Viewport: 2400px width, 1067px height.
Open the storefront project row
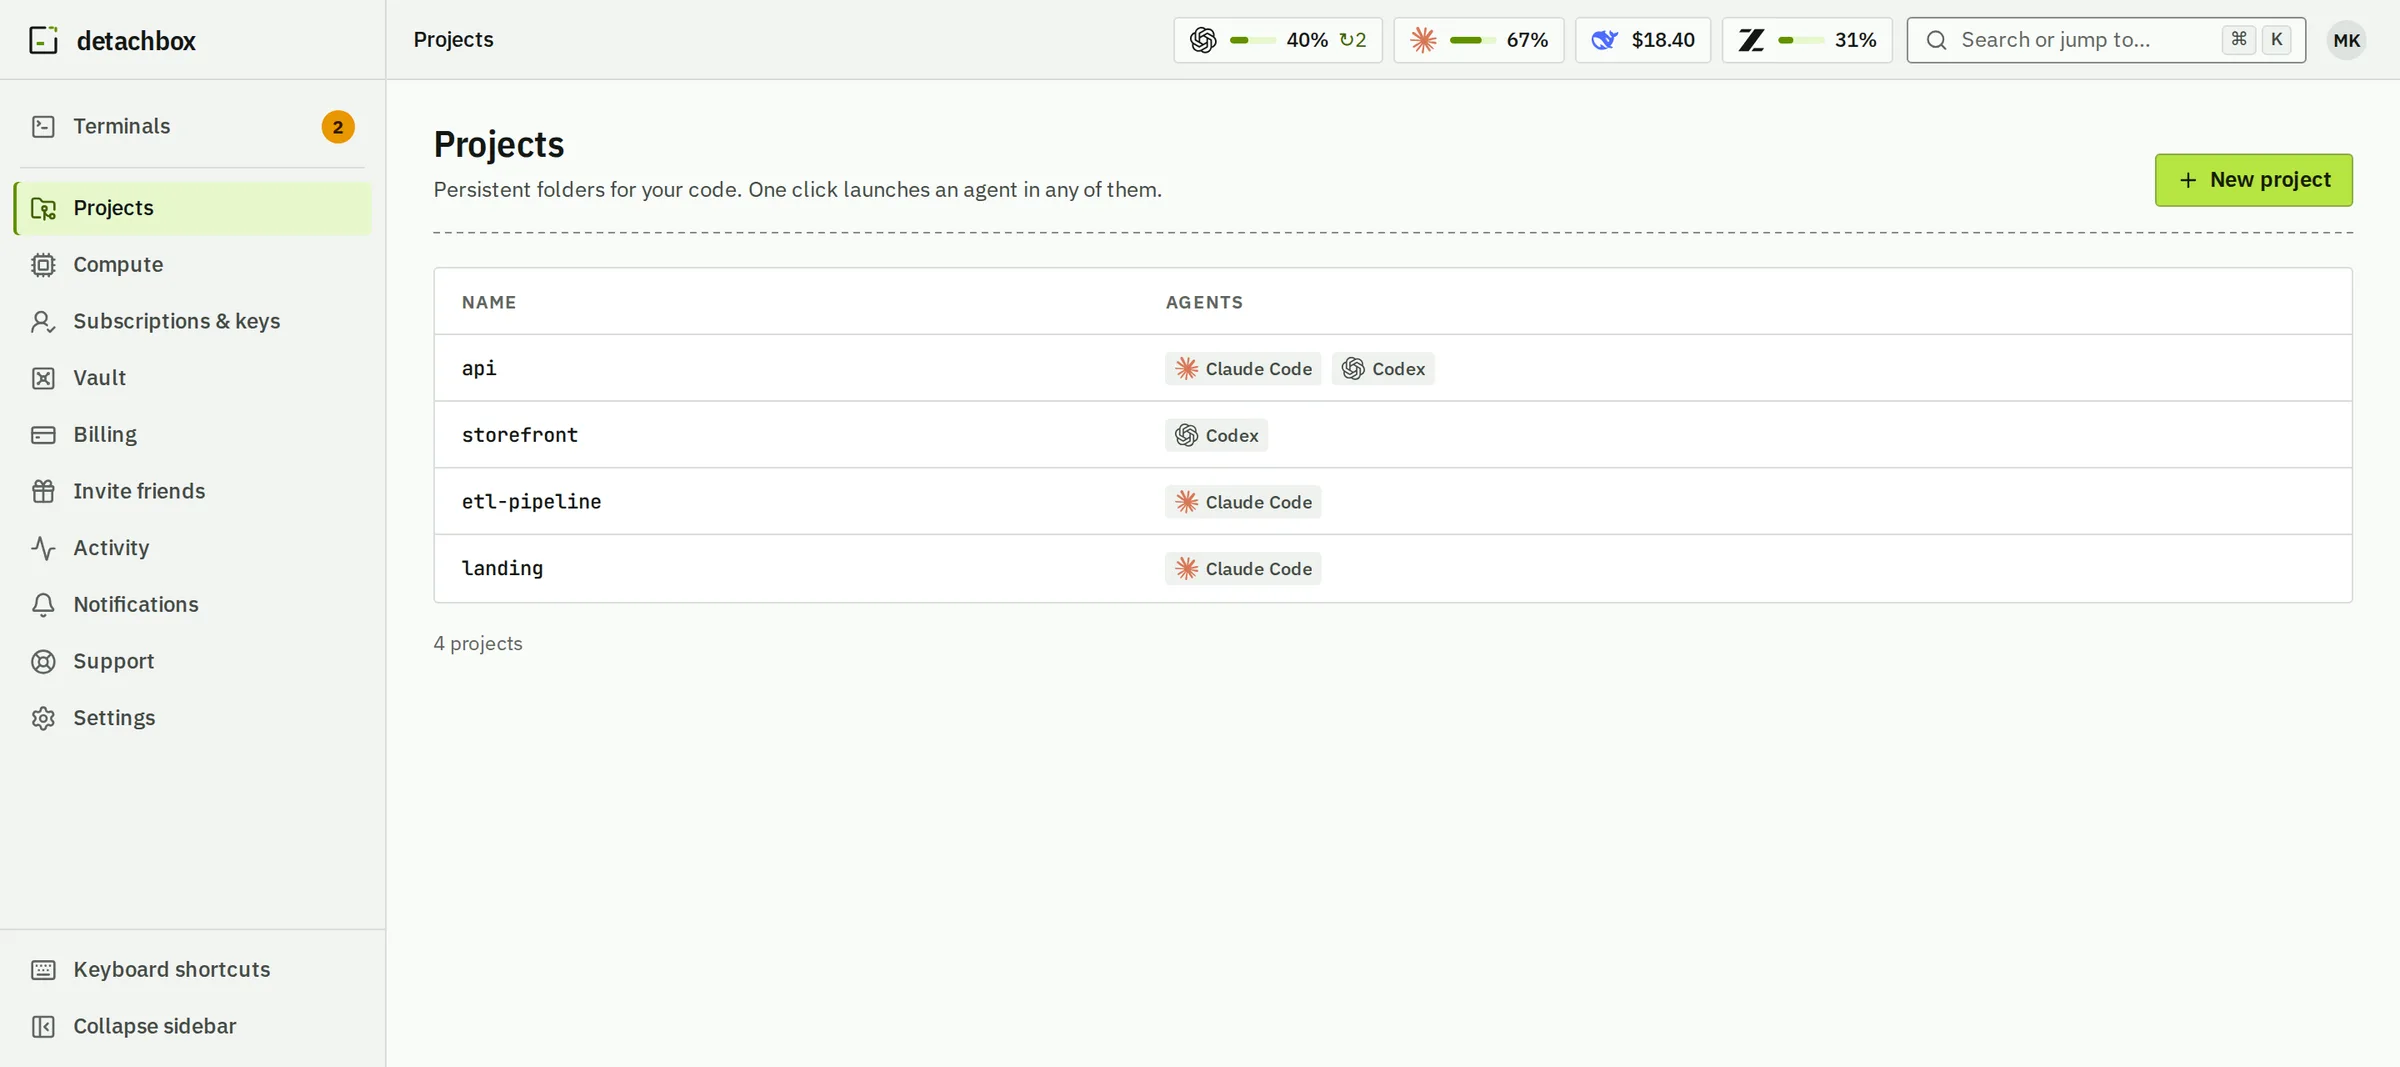1393,435
